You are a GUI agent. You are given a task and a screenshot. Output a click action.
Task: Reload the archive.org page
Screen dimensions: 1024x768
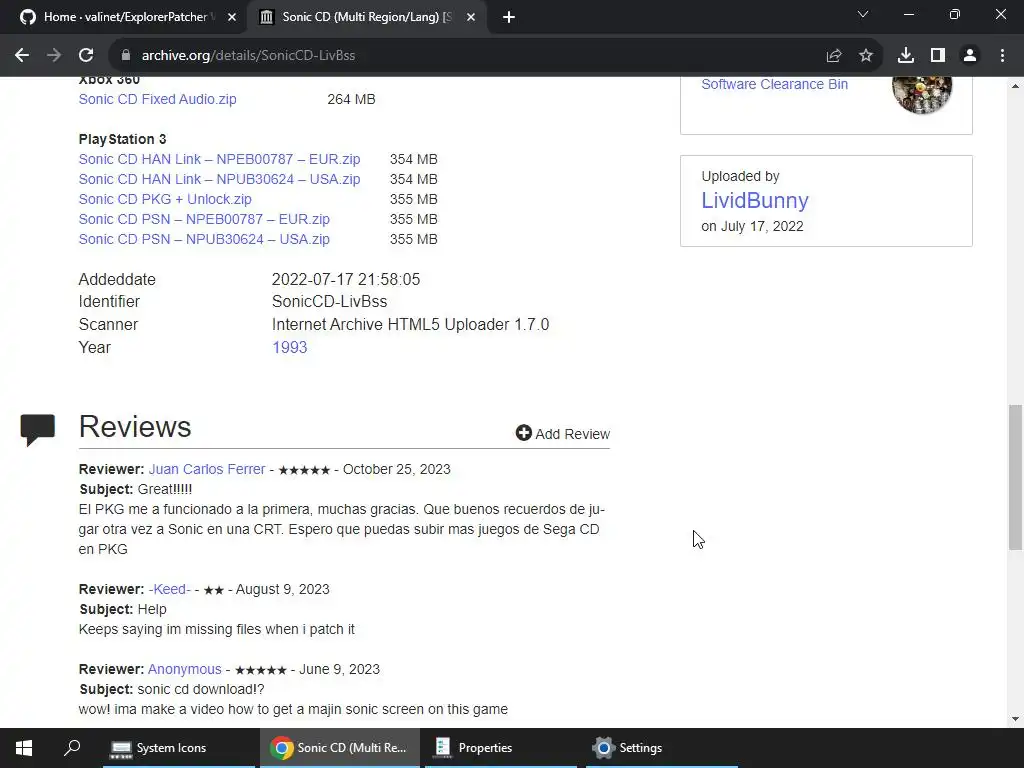click(x=86, y=56)
